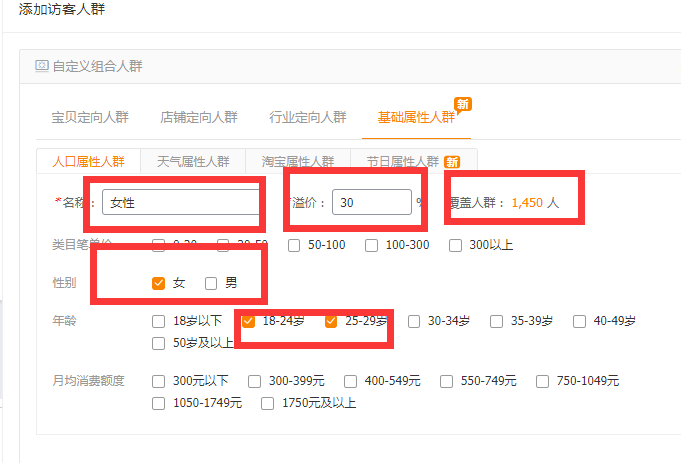Click the icon beside 自定义组合人群
The height and width of the screenshot is (463, 681).
tap(42, 66)
